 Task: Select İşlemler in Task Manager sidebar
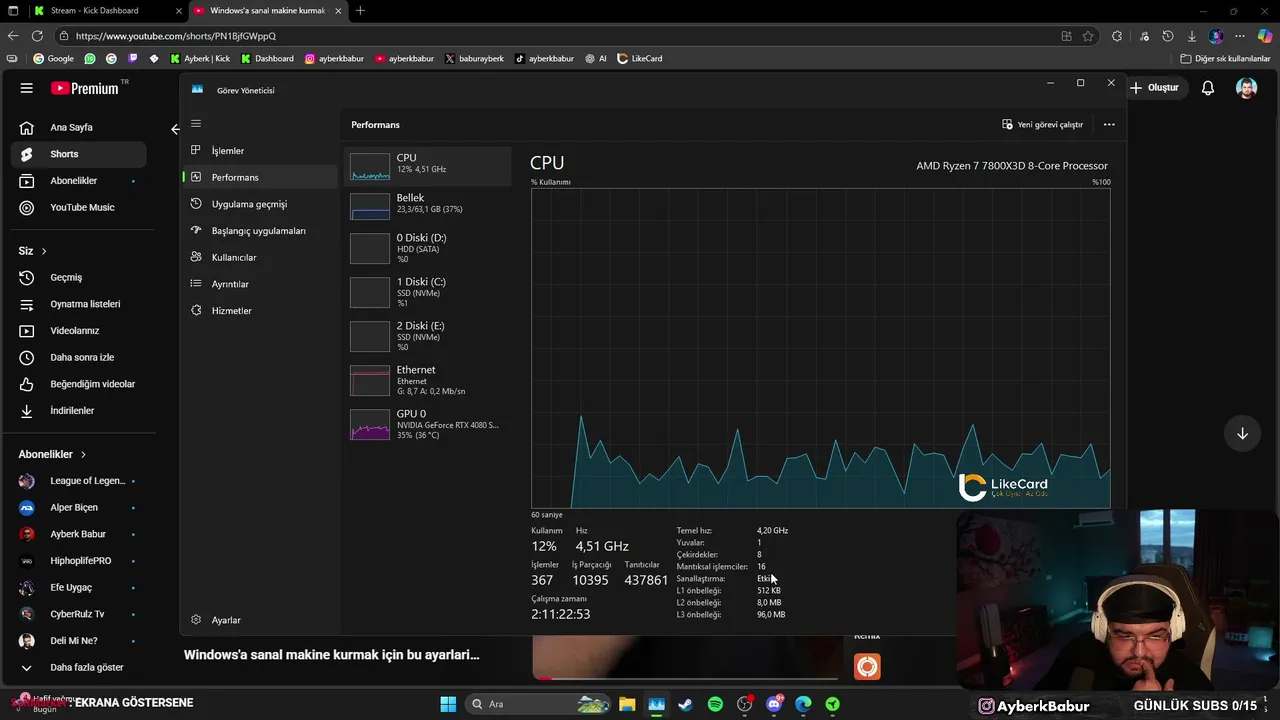[260, 151]
